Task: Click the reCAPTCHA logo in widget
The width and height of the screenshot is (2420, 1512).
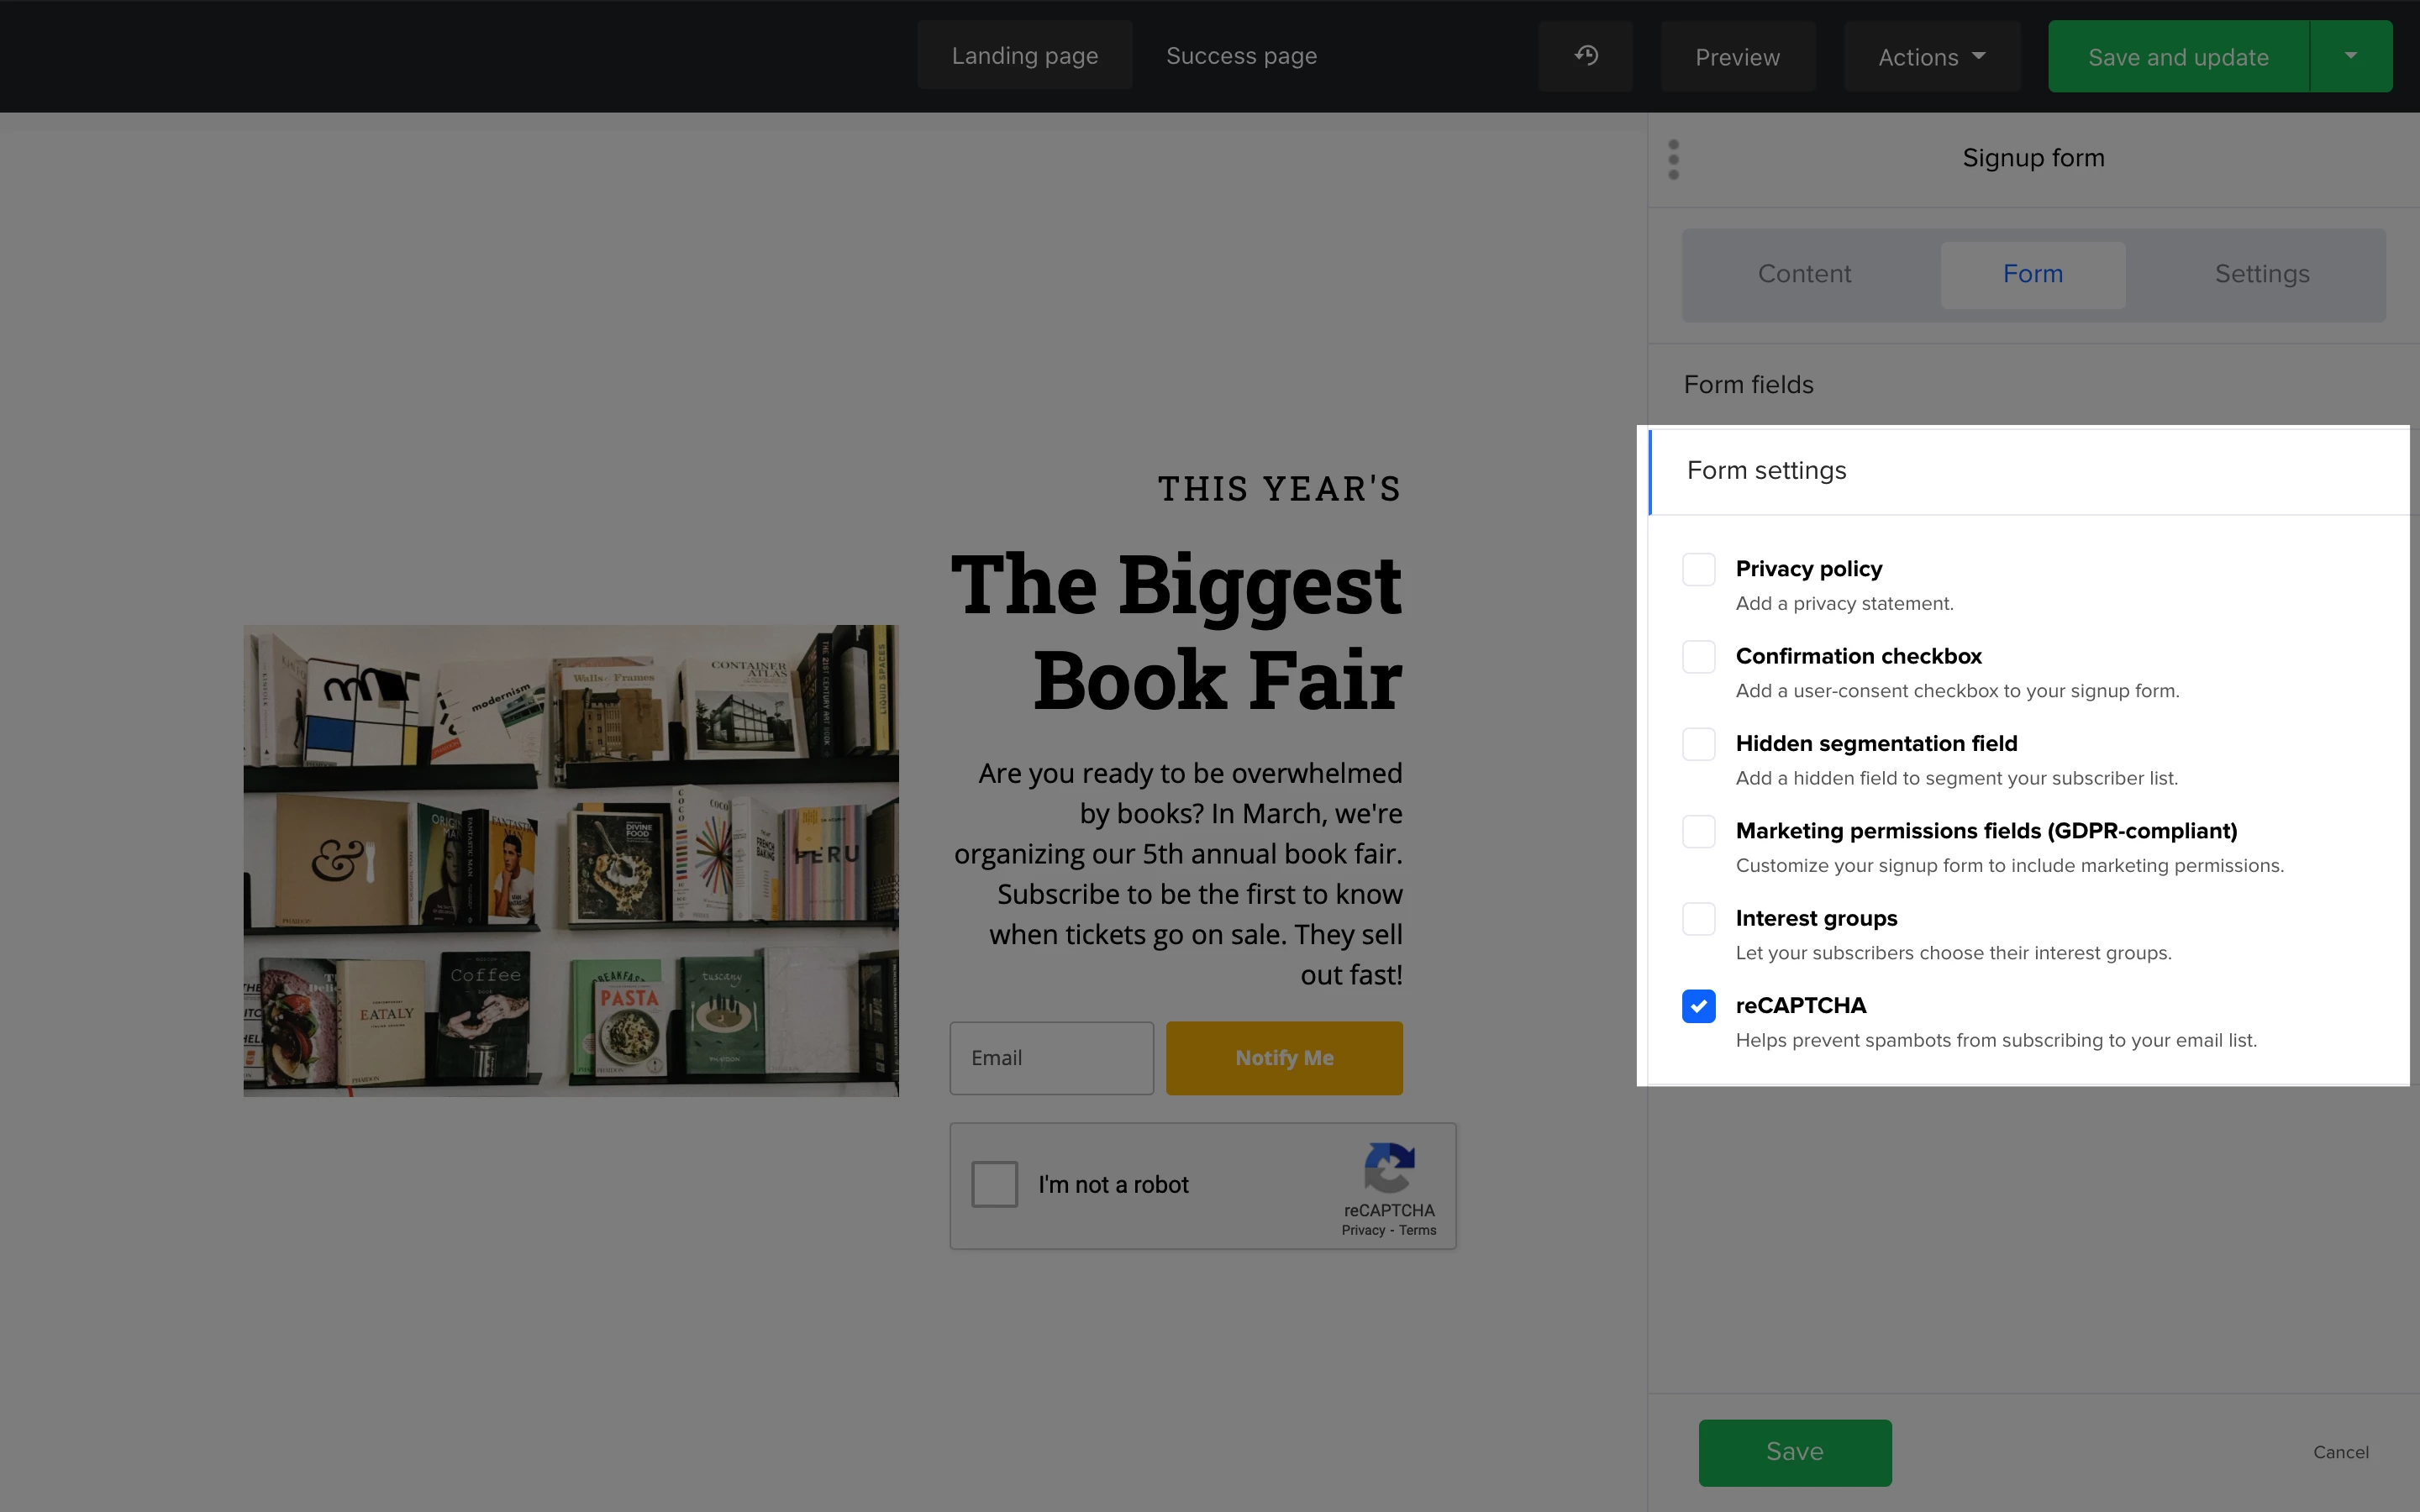Action: coord(1389,1168)
